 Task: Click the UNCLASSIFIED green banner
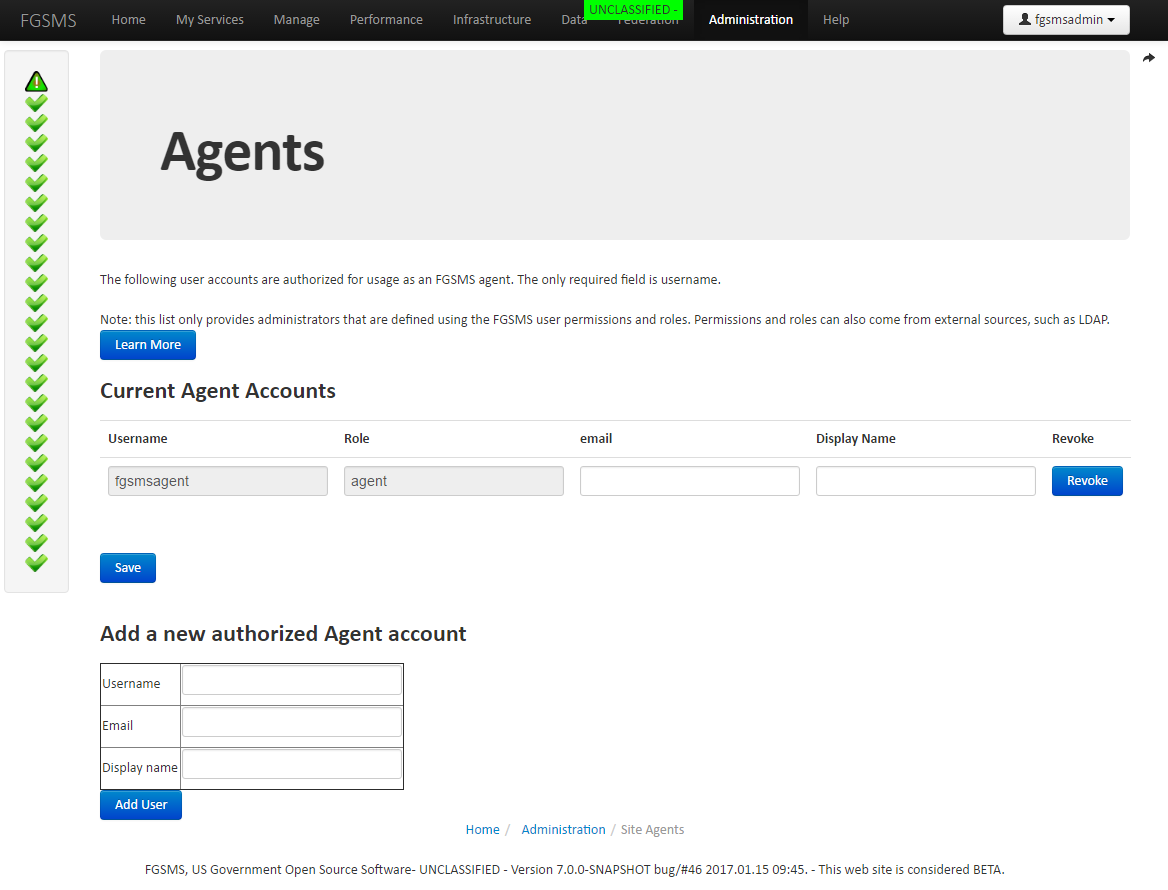pyautogui.click(x=633, y=10)
